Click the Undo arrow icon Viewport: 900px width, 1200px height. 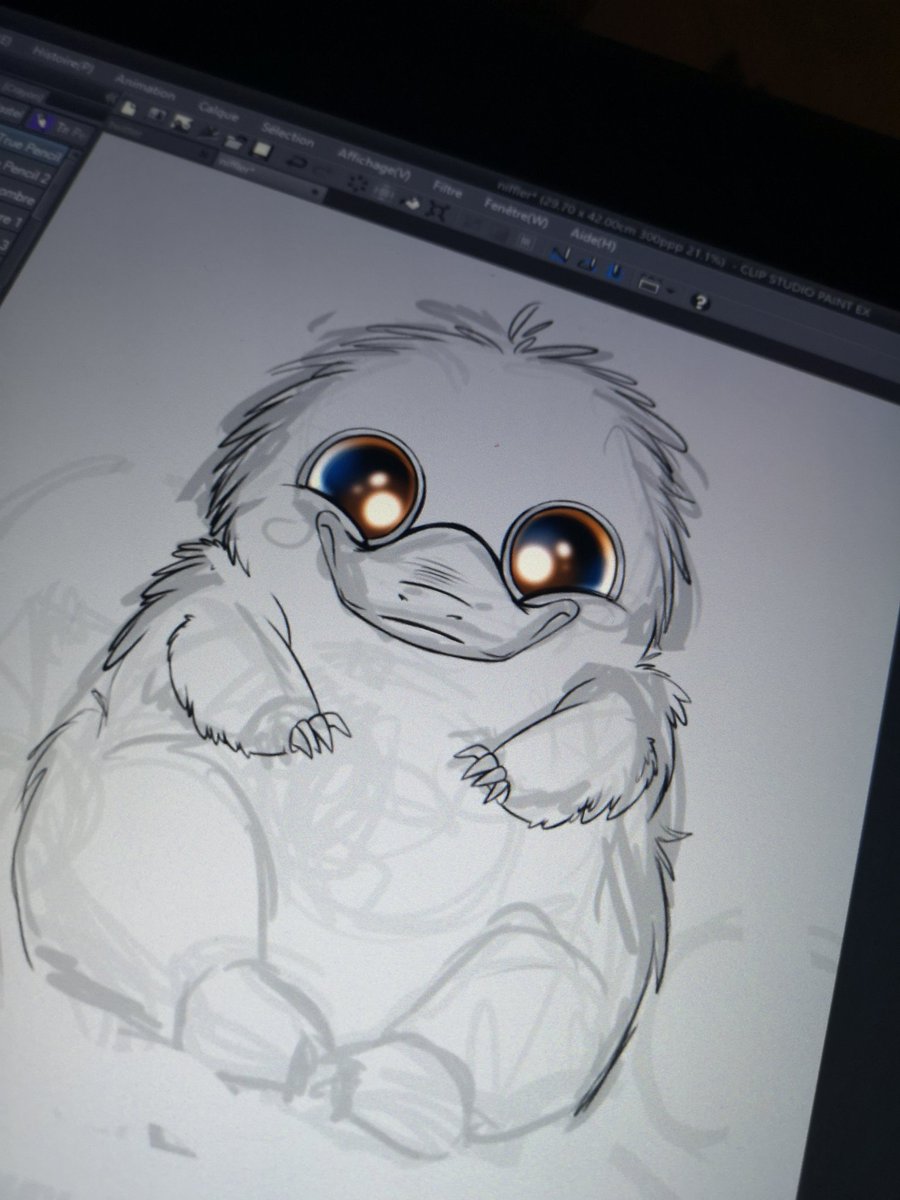click(298, 161)
